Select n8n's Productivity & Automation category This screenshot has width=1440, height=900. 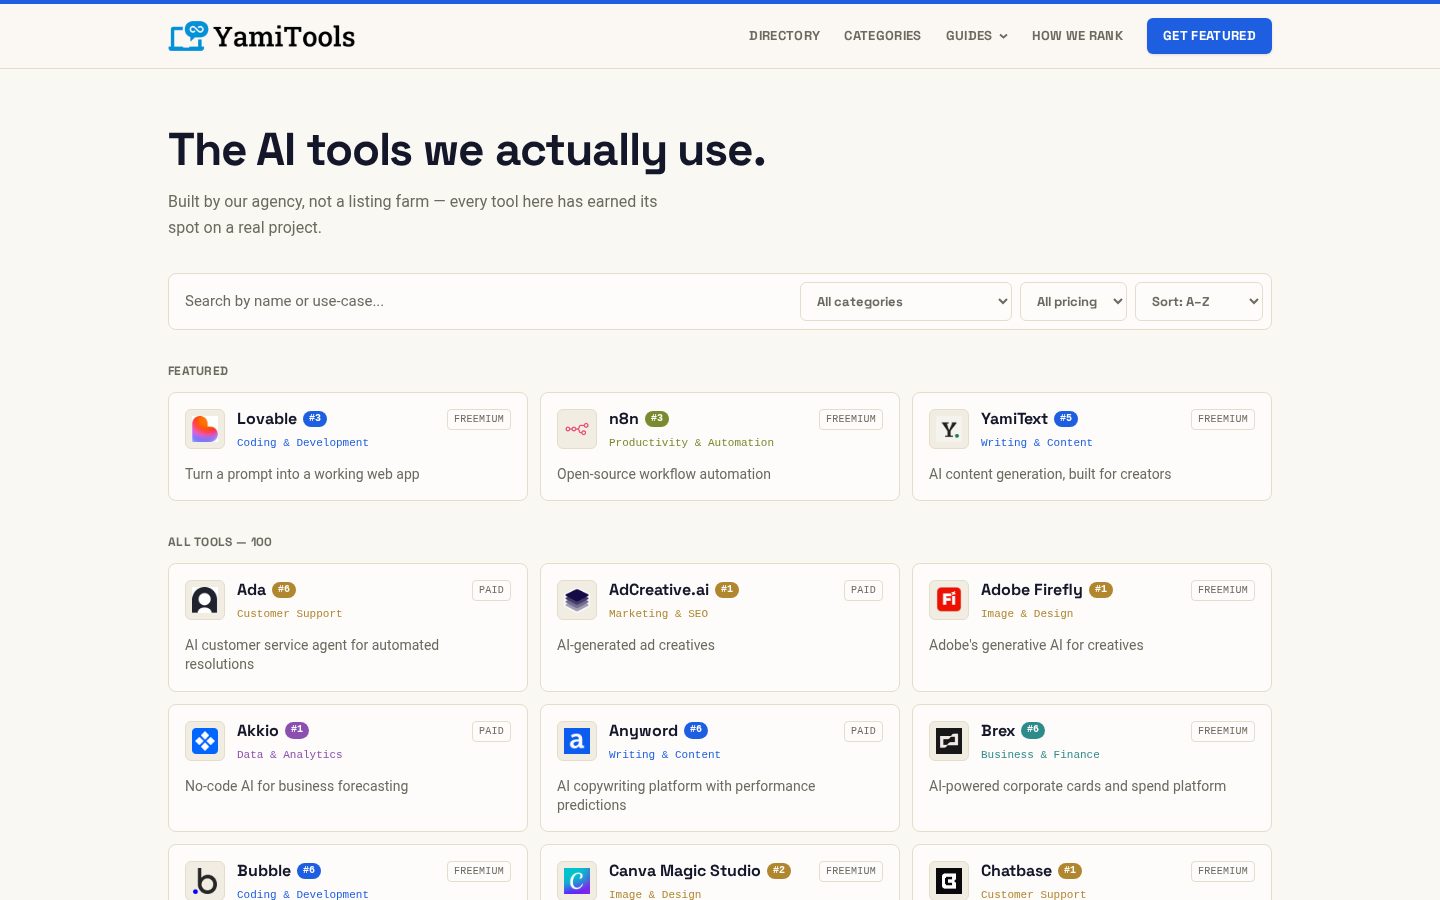coord(691,443)
